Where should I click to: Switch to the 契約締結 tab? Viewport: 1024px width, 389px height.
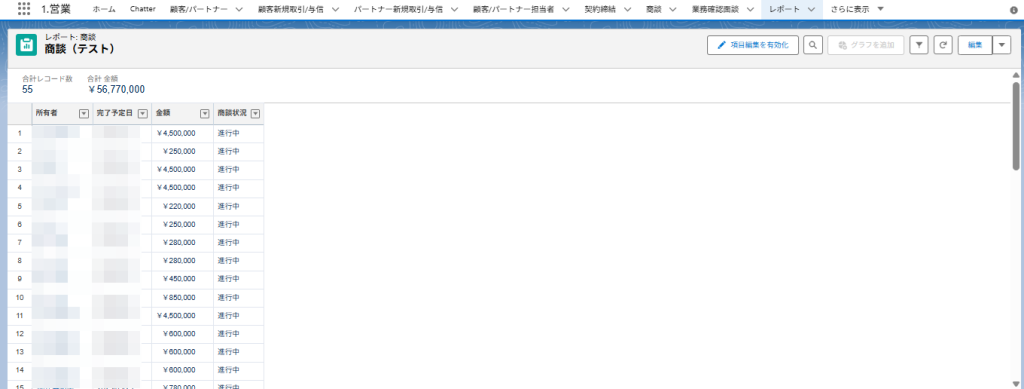(600, 9)
